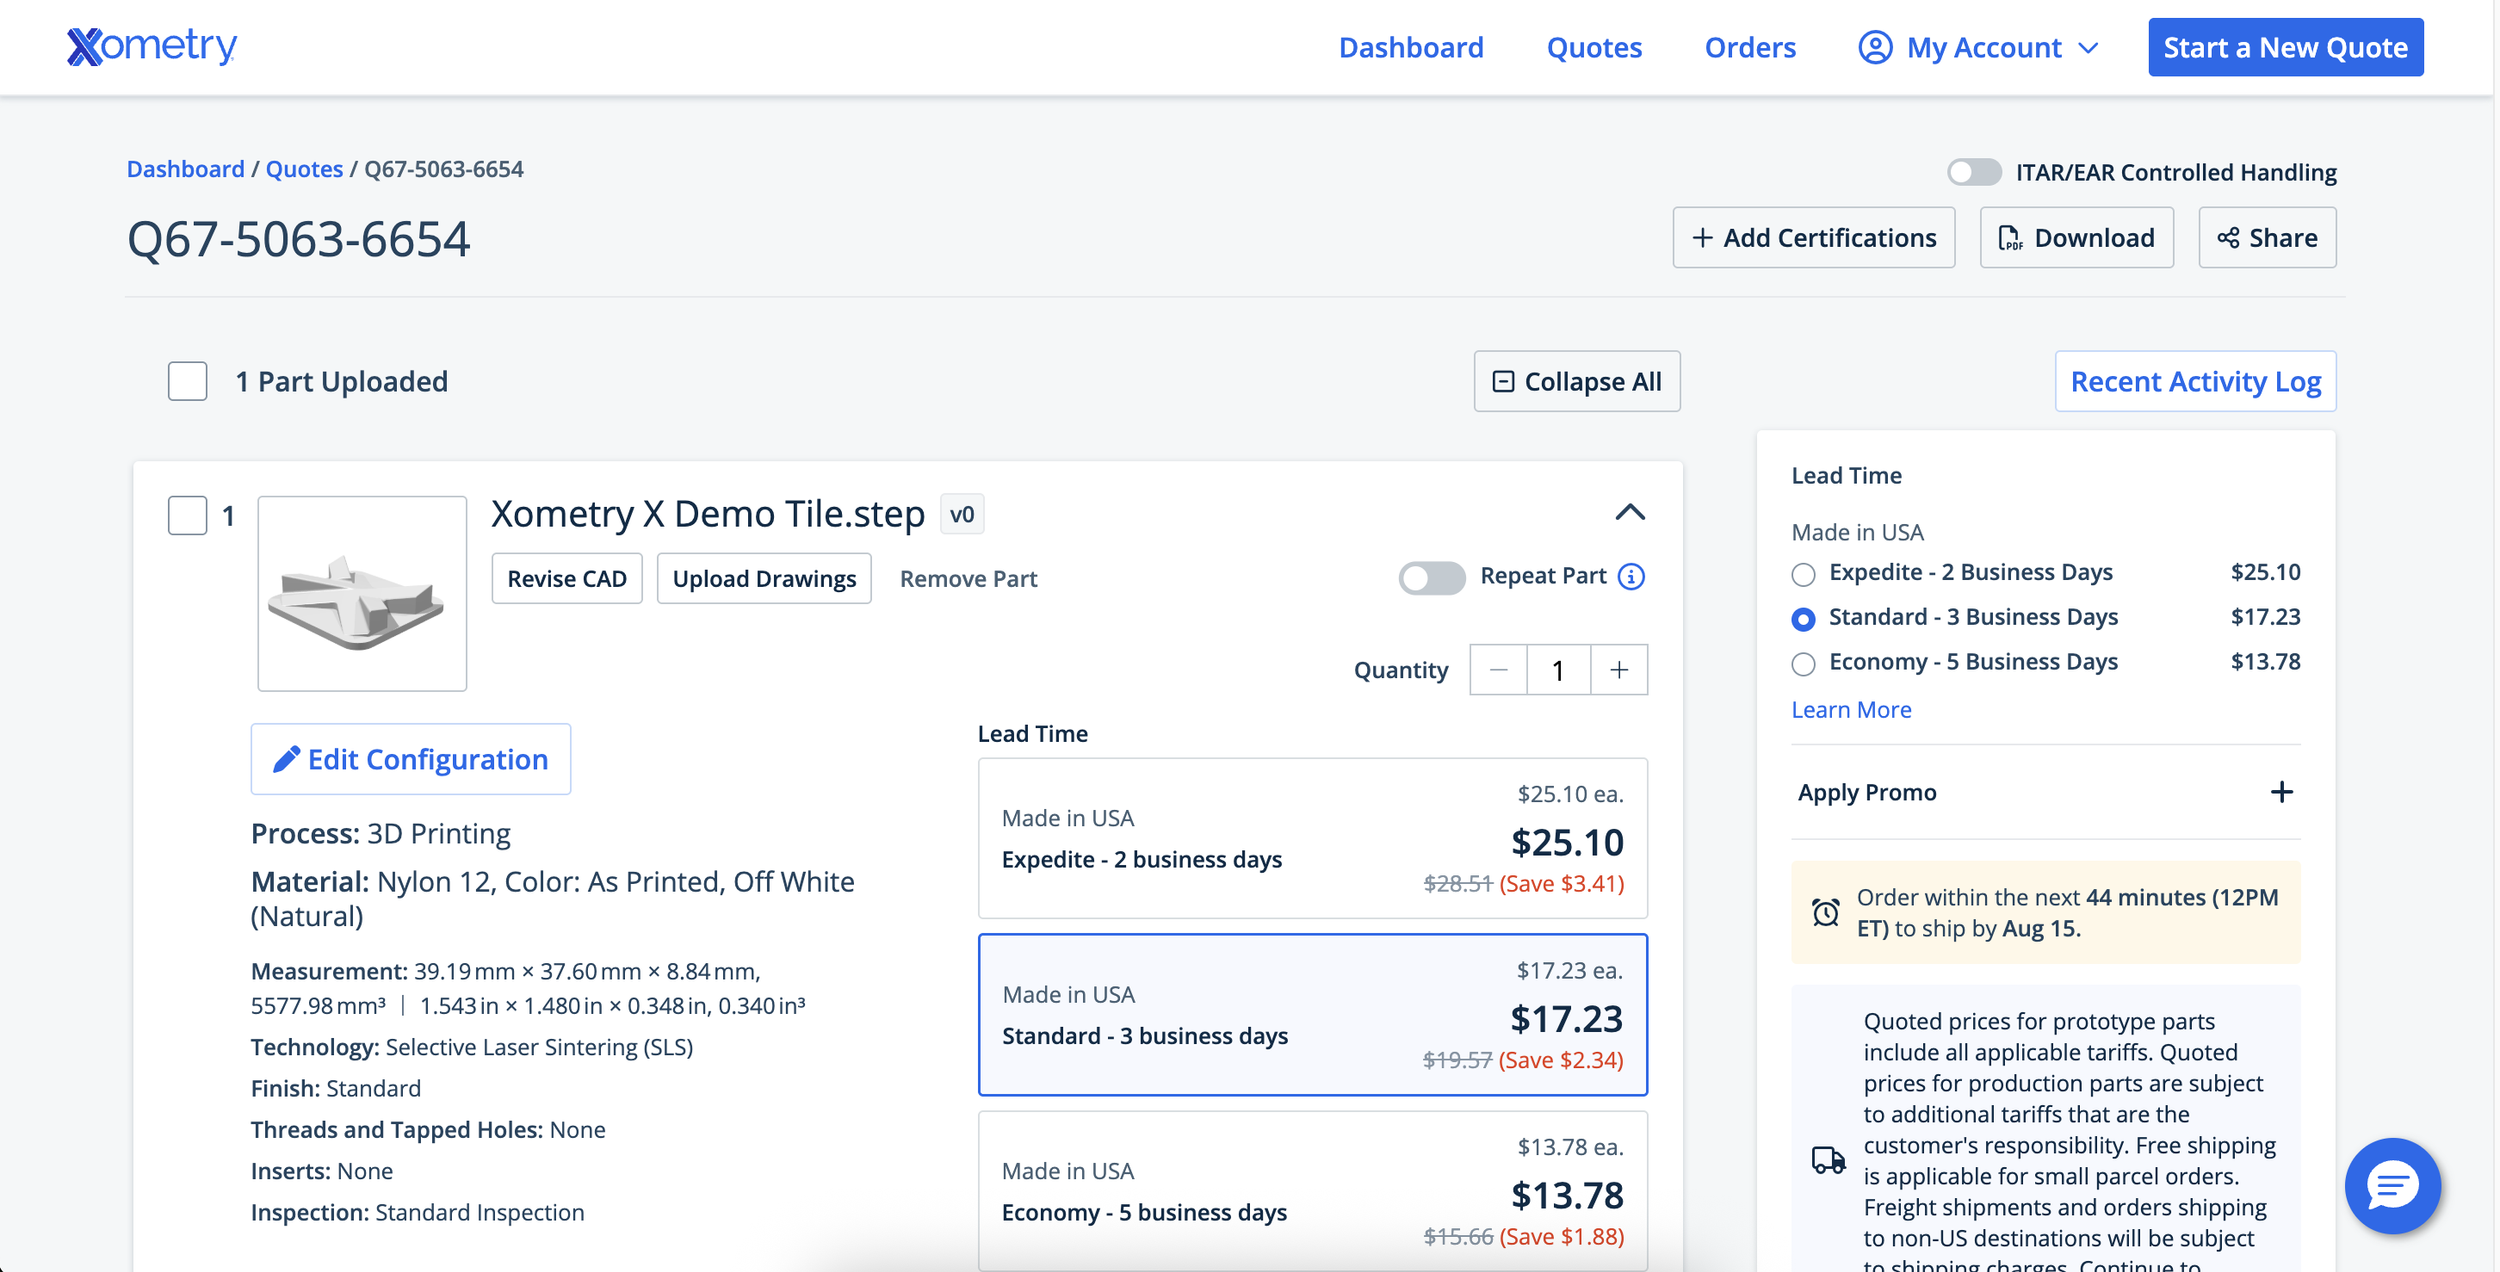Click Edit Configuration
Image resolution: width=2500 pixels, height=1272 pixels.
click(410, 759)
